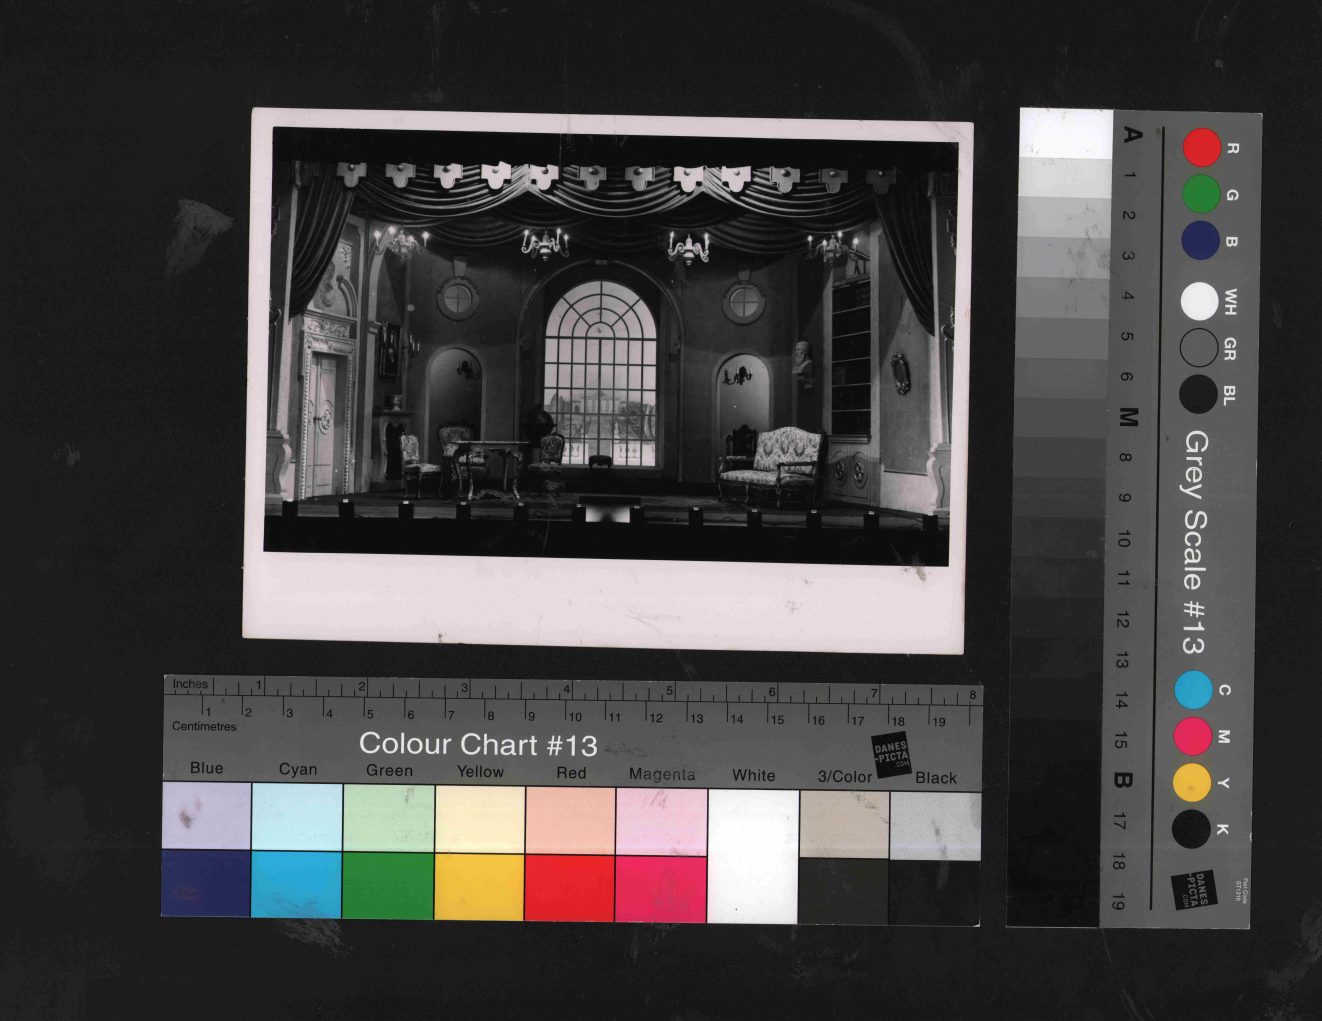
Task: Click the cyan circle labeled C
Action: (1193, 690)
